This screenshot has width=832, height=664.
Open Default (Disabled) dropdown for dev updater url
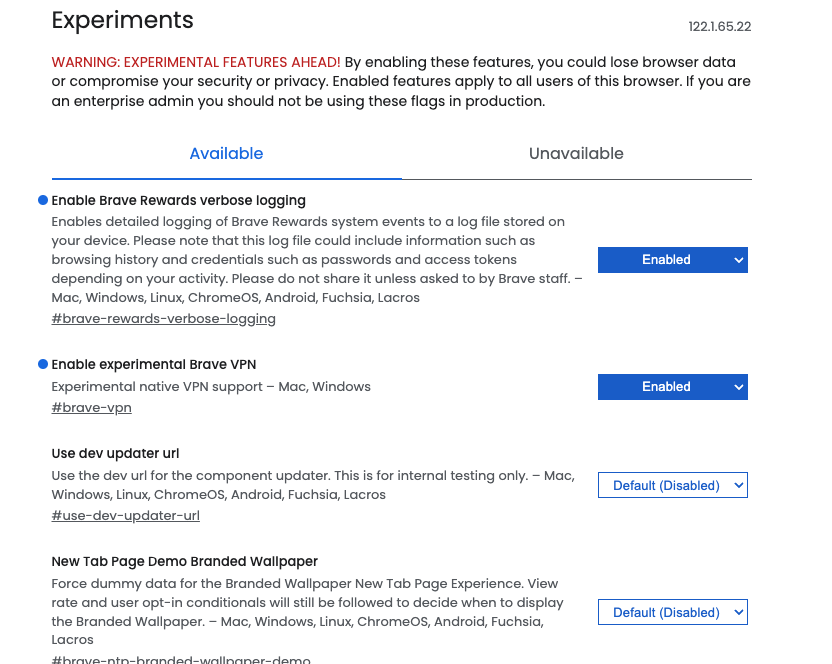point(672,485)
